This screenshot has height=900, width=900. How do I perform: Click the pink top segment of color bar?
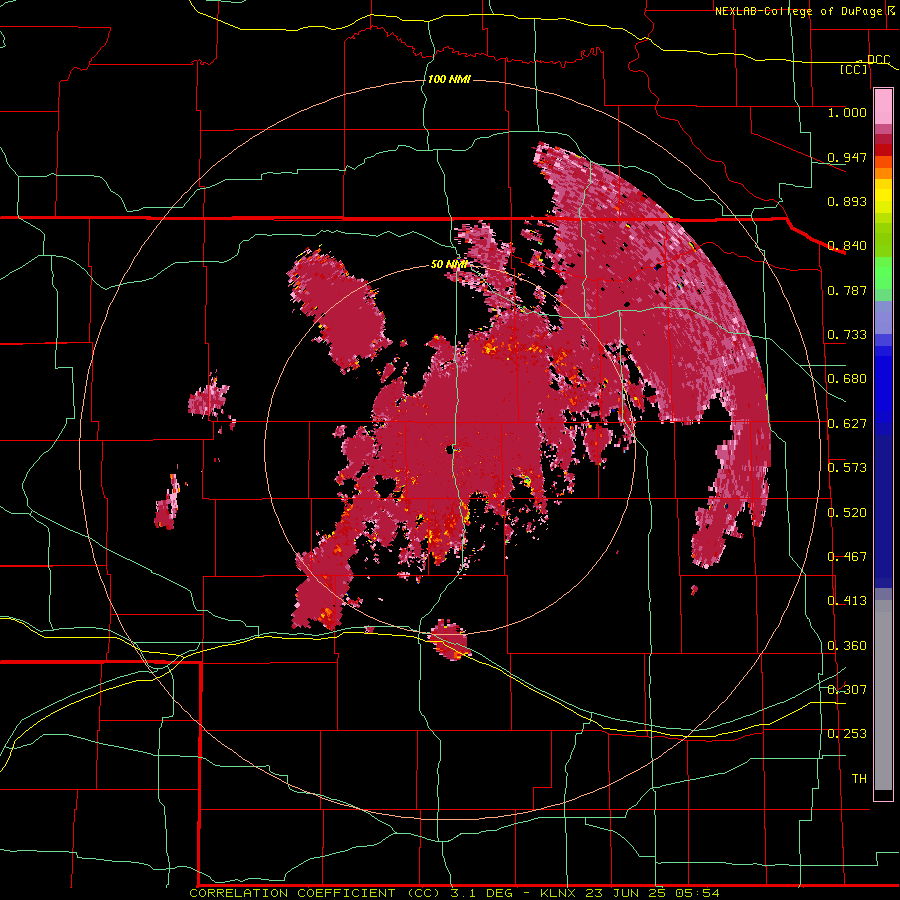(x=883, y=107)
